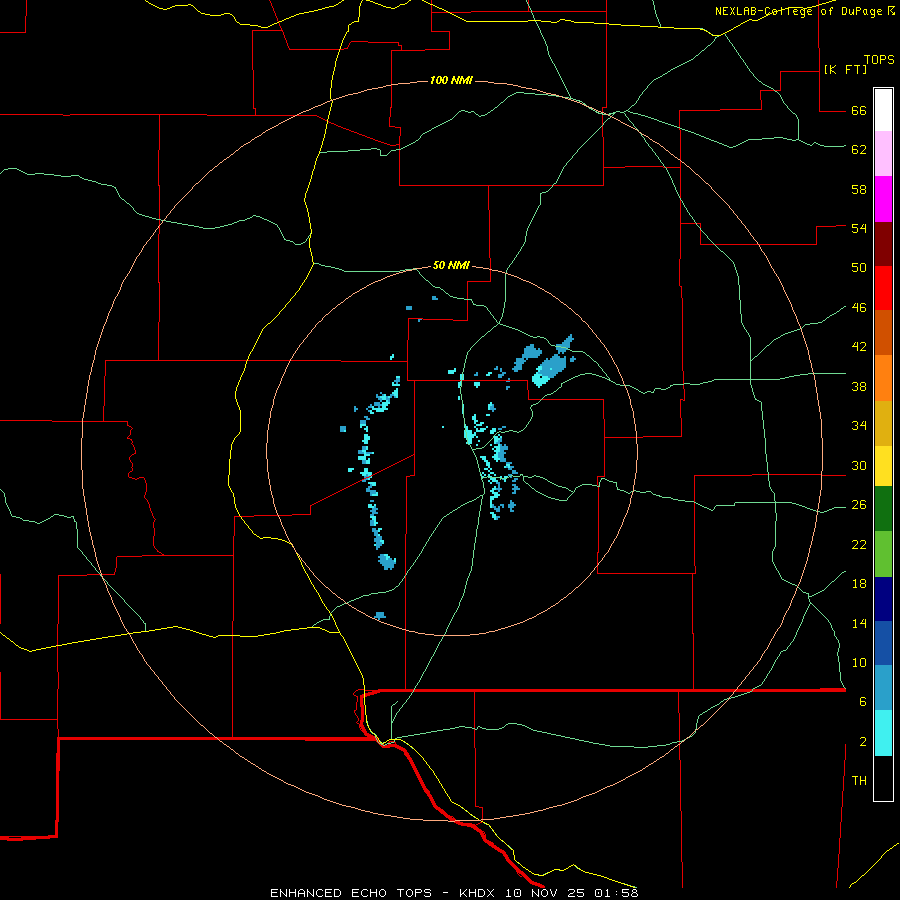Click the legend value "26"

(x=859, y=505)
